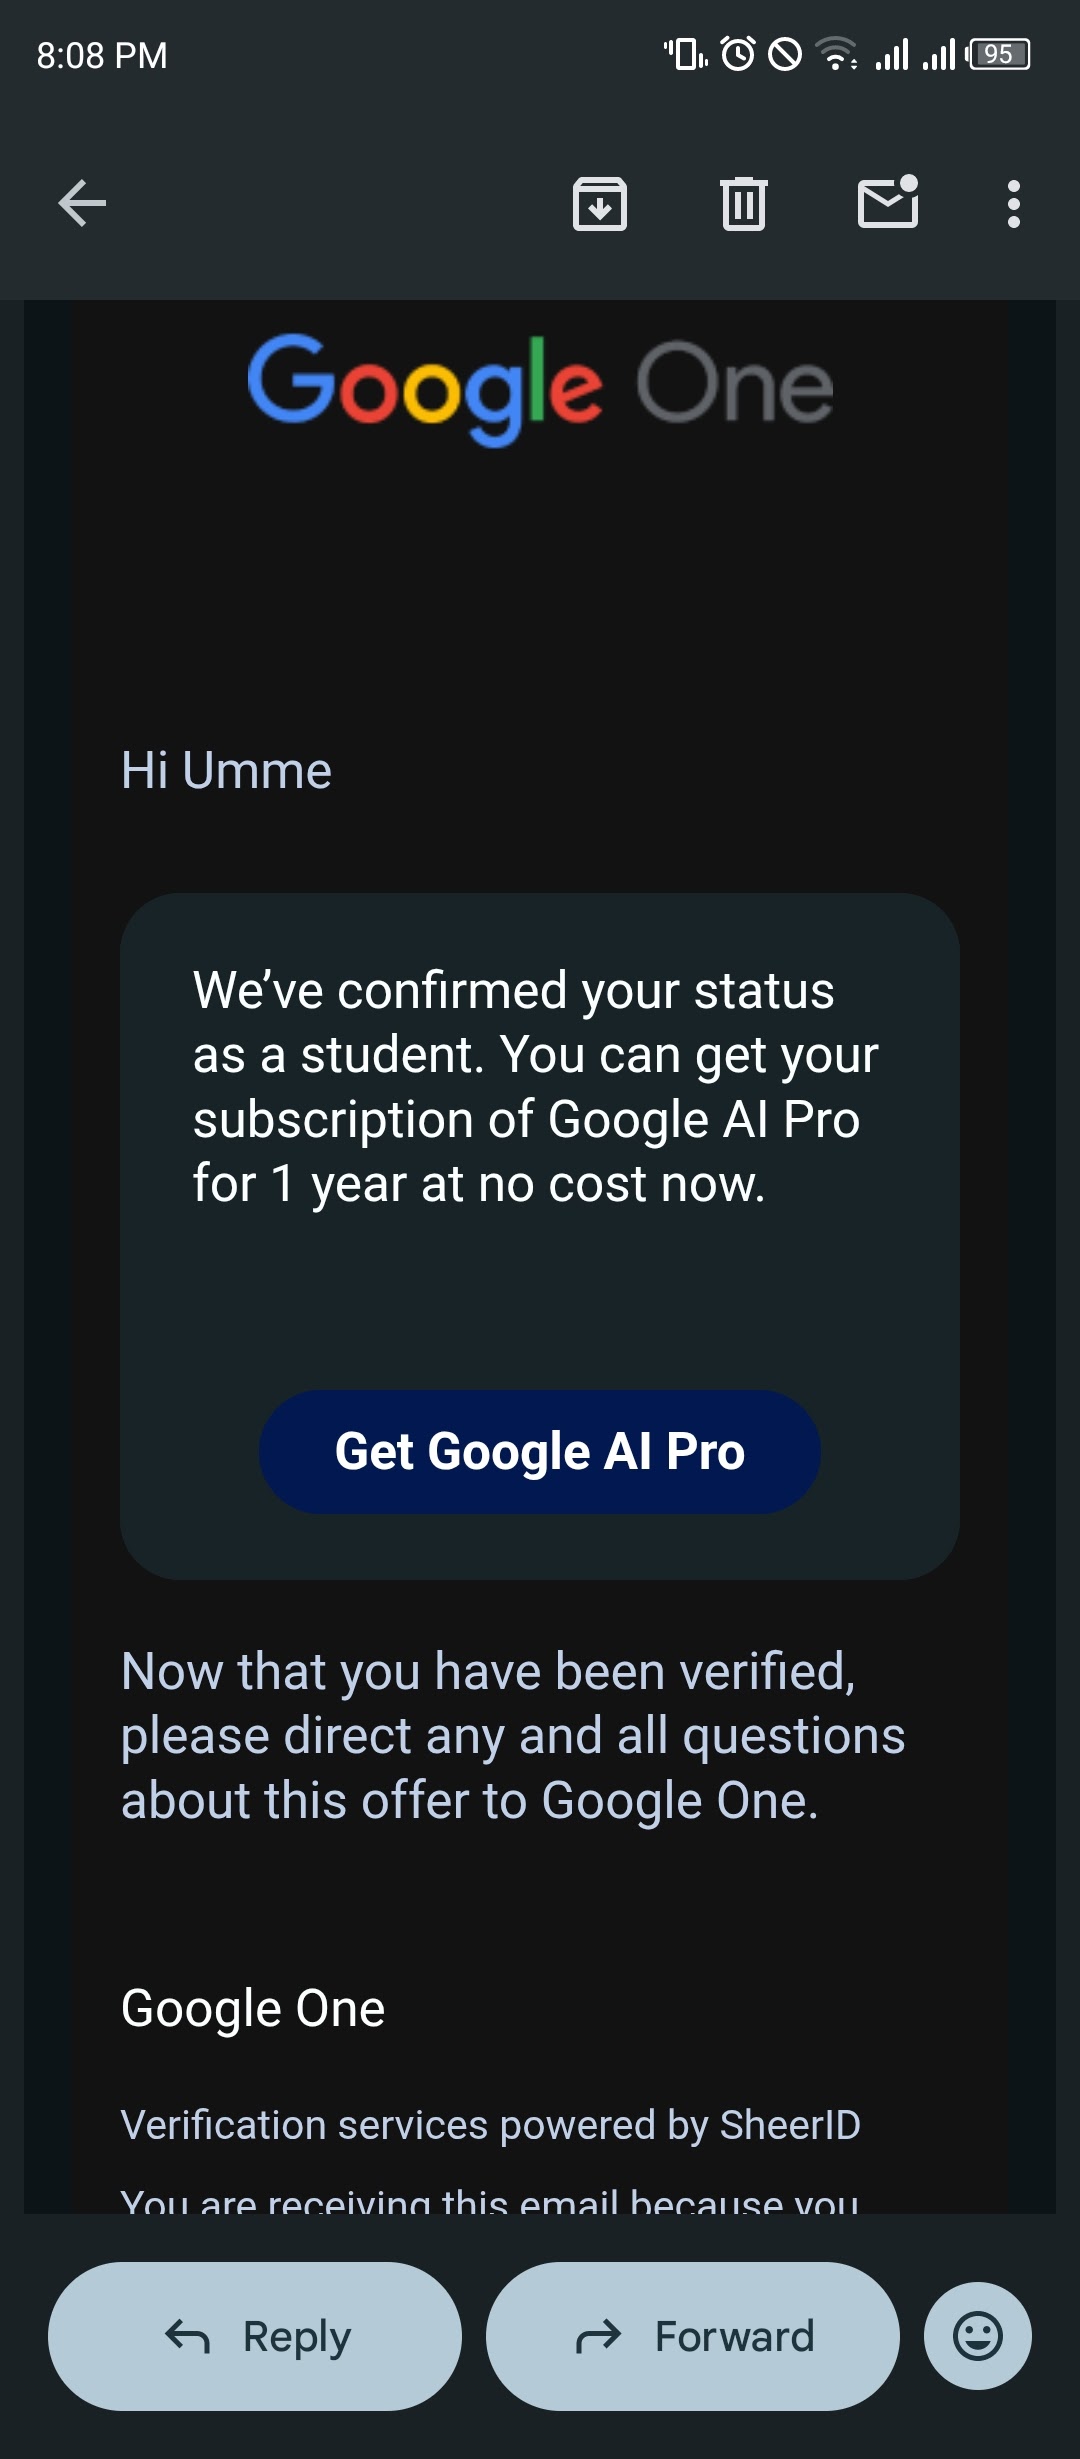Delete this email with trash icon
This screenshot has width=1080, height=2459.
point(743,204)
